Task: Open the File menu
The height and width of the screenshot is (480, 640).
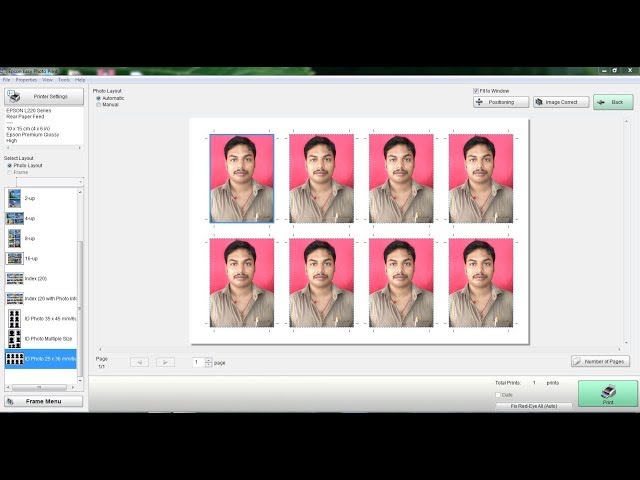Action: (6, 80)
